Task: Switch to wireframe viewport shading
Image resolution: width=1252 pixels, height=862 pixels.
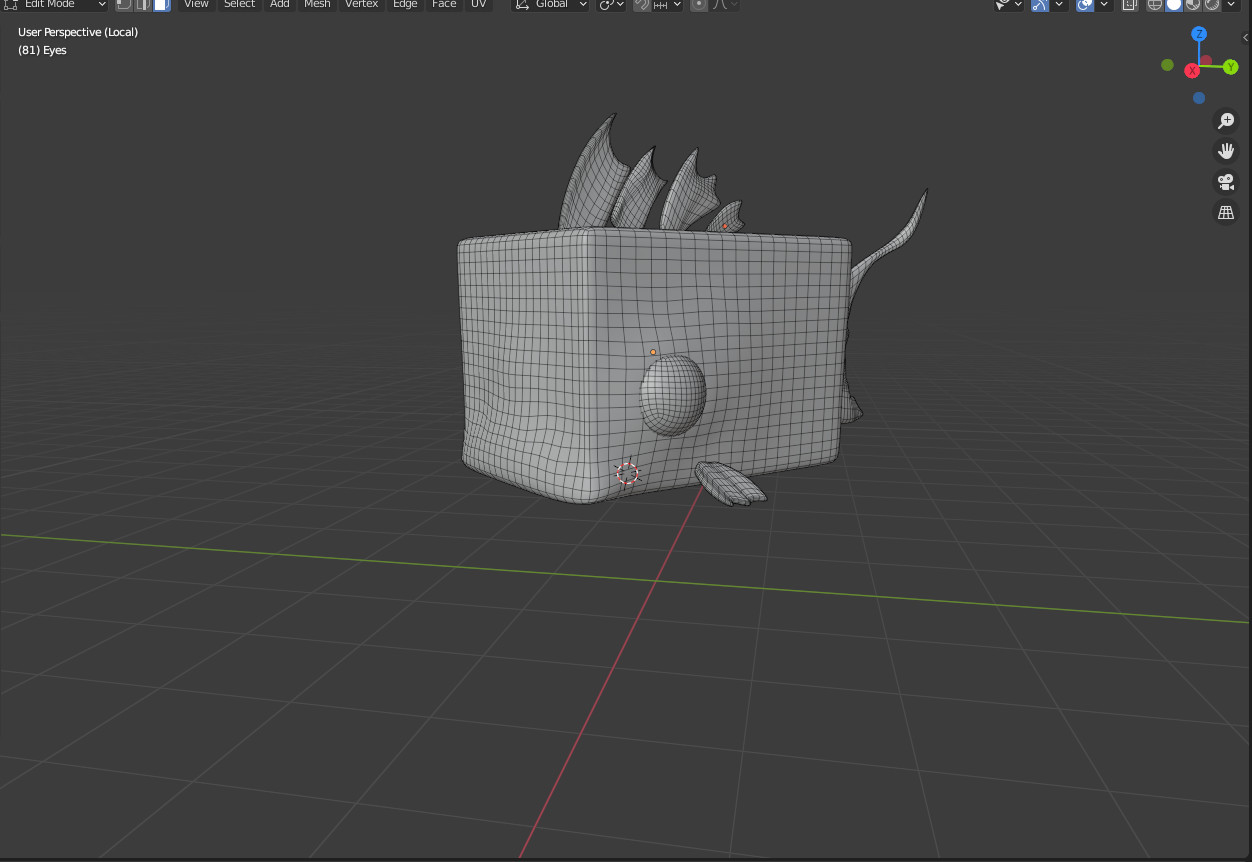Action: click(1155, 4)
